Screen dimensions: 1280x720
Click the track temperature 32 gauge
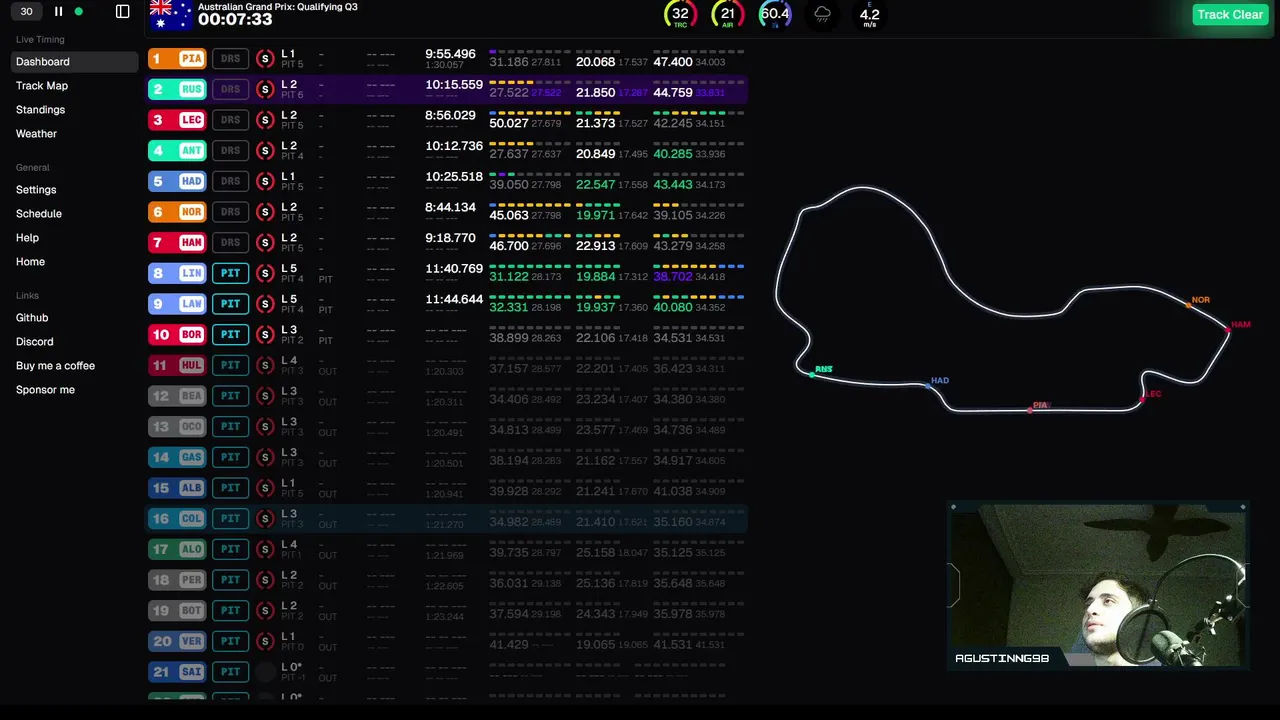pos(680,14)
